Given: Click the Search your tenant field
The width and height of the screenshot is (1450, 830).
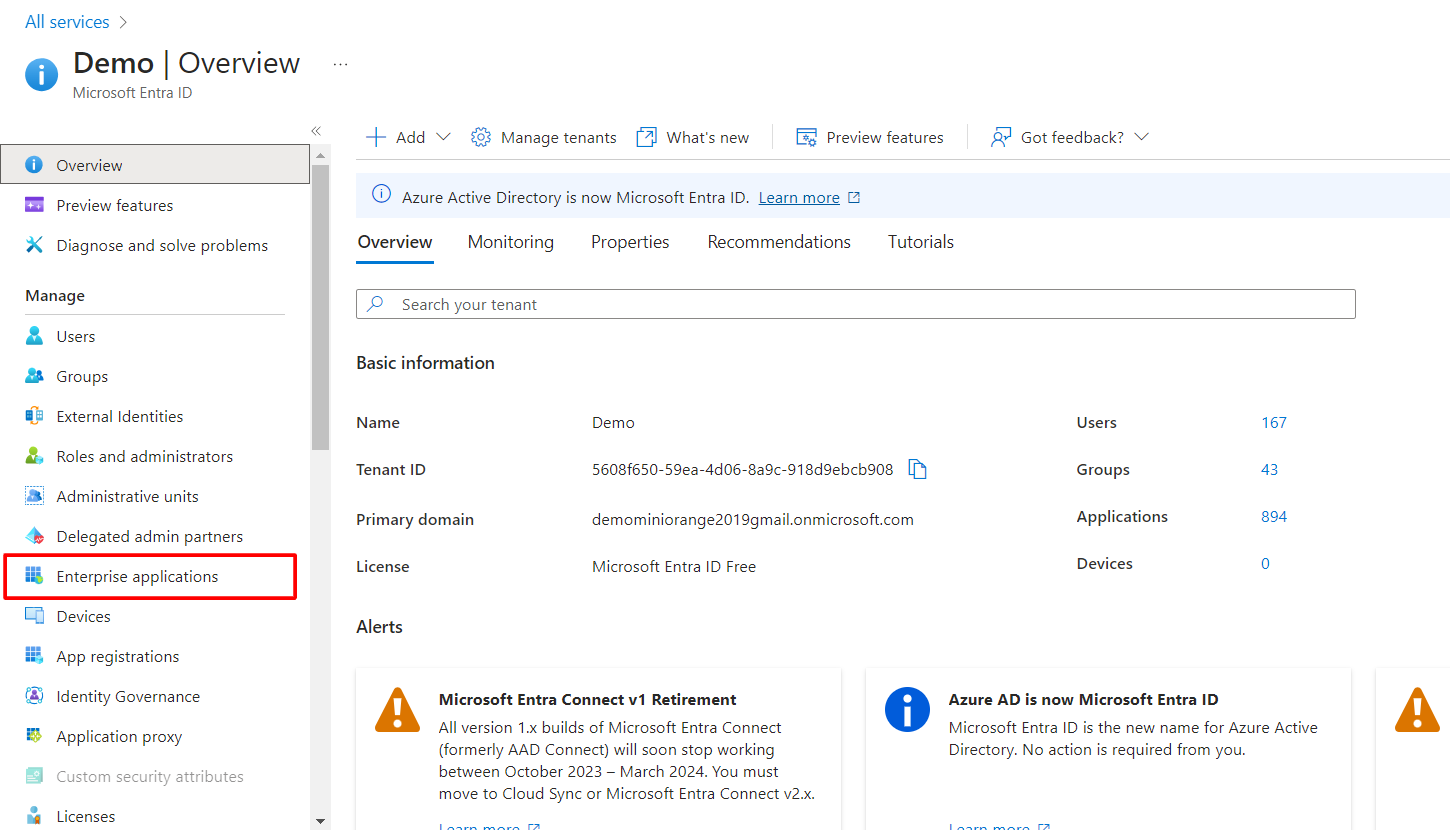Looking at the screenshot, I should [856, 304].
